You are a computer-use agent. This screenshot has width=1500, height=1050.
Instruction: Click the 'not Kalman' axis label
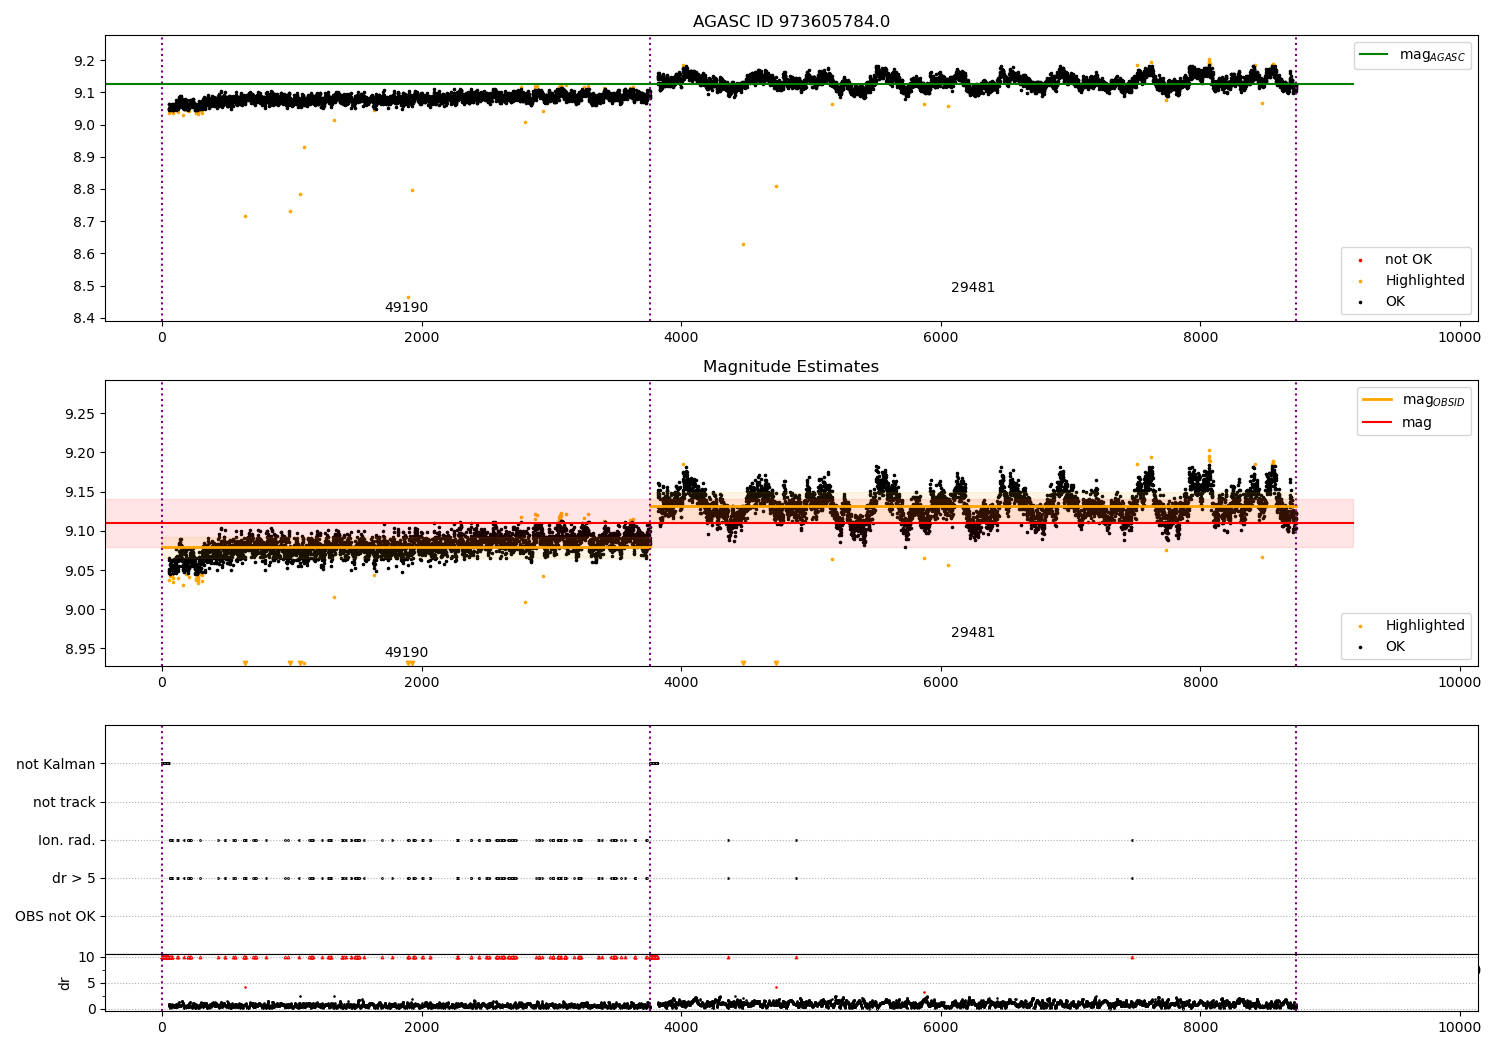(x=56, y=765)
